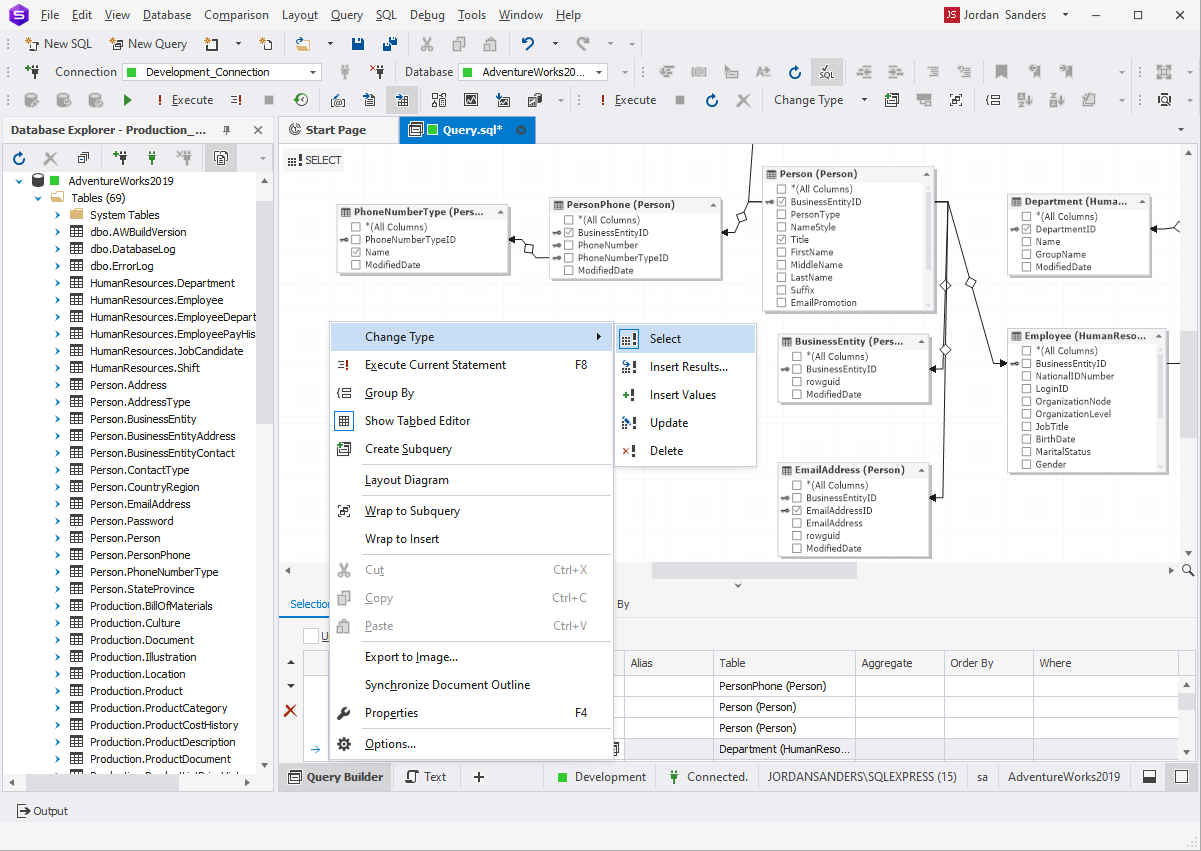Toggle the SQL syntax check icon
The height and width of the screenshot is (851, 1201).
point(826,73)
